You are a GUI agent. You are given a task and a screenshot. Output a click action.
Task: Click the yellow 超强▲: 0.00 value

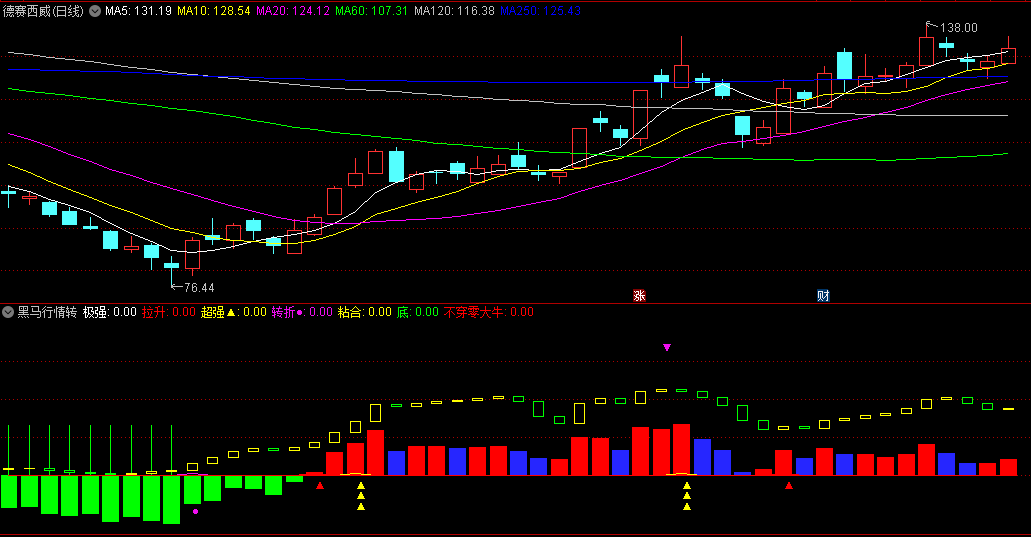click(233, 312)
